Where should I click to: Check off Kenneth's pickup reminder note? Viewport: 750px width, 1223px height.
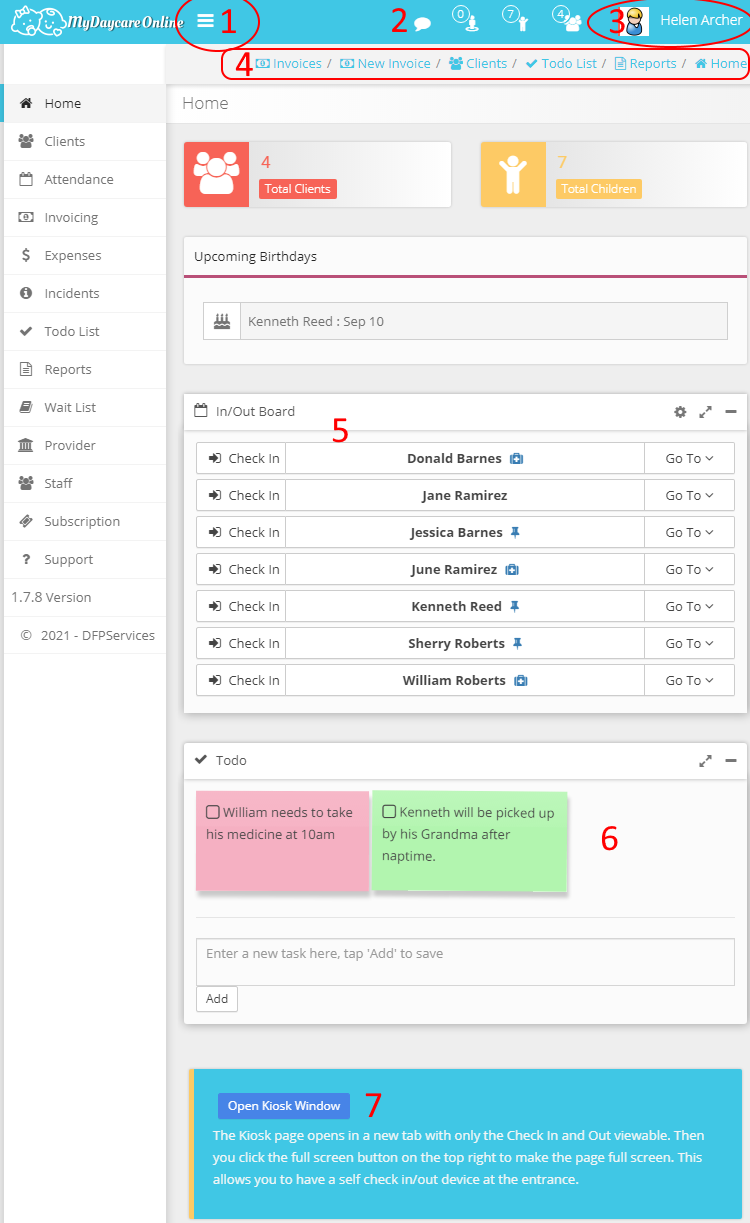pos(388,811)
